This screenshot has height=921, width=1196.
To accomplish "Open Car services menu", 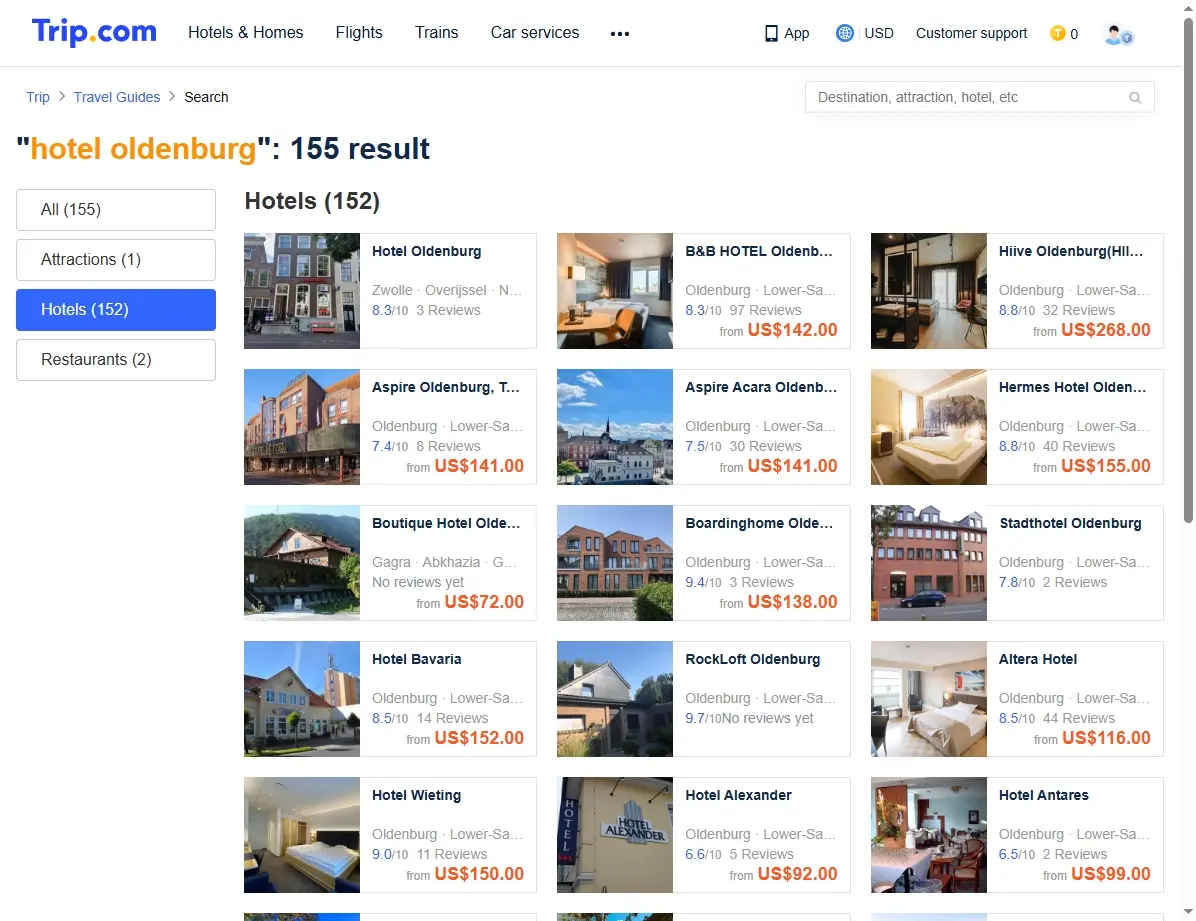I will pos(535,33).
